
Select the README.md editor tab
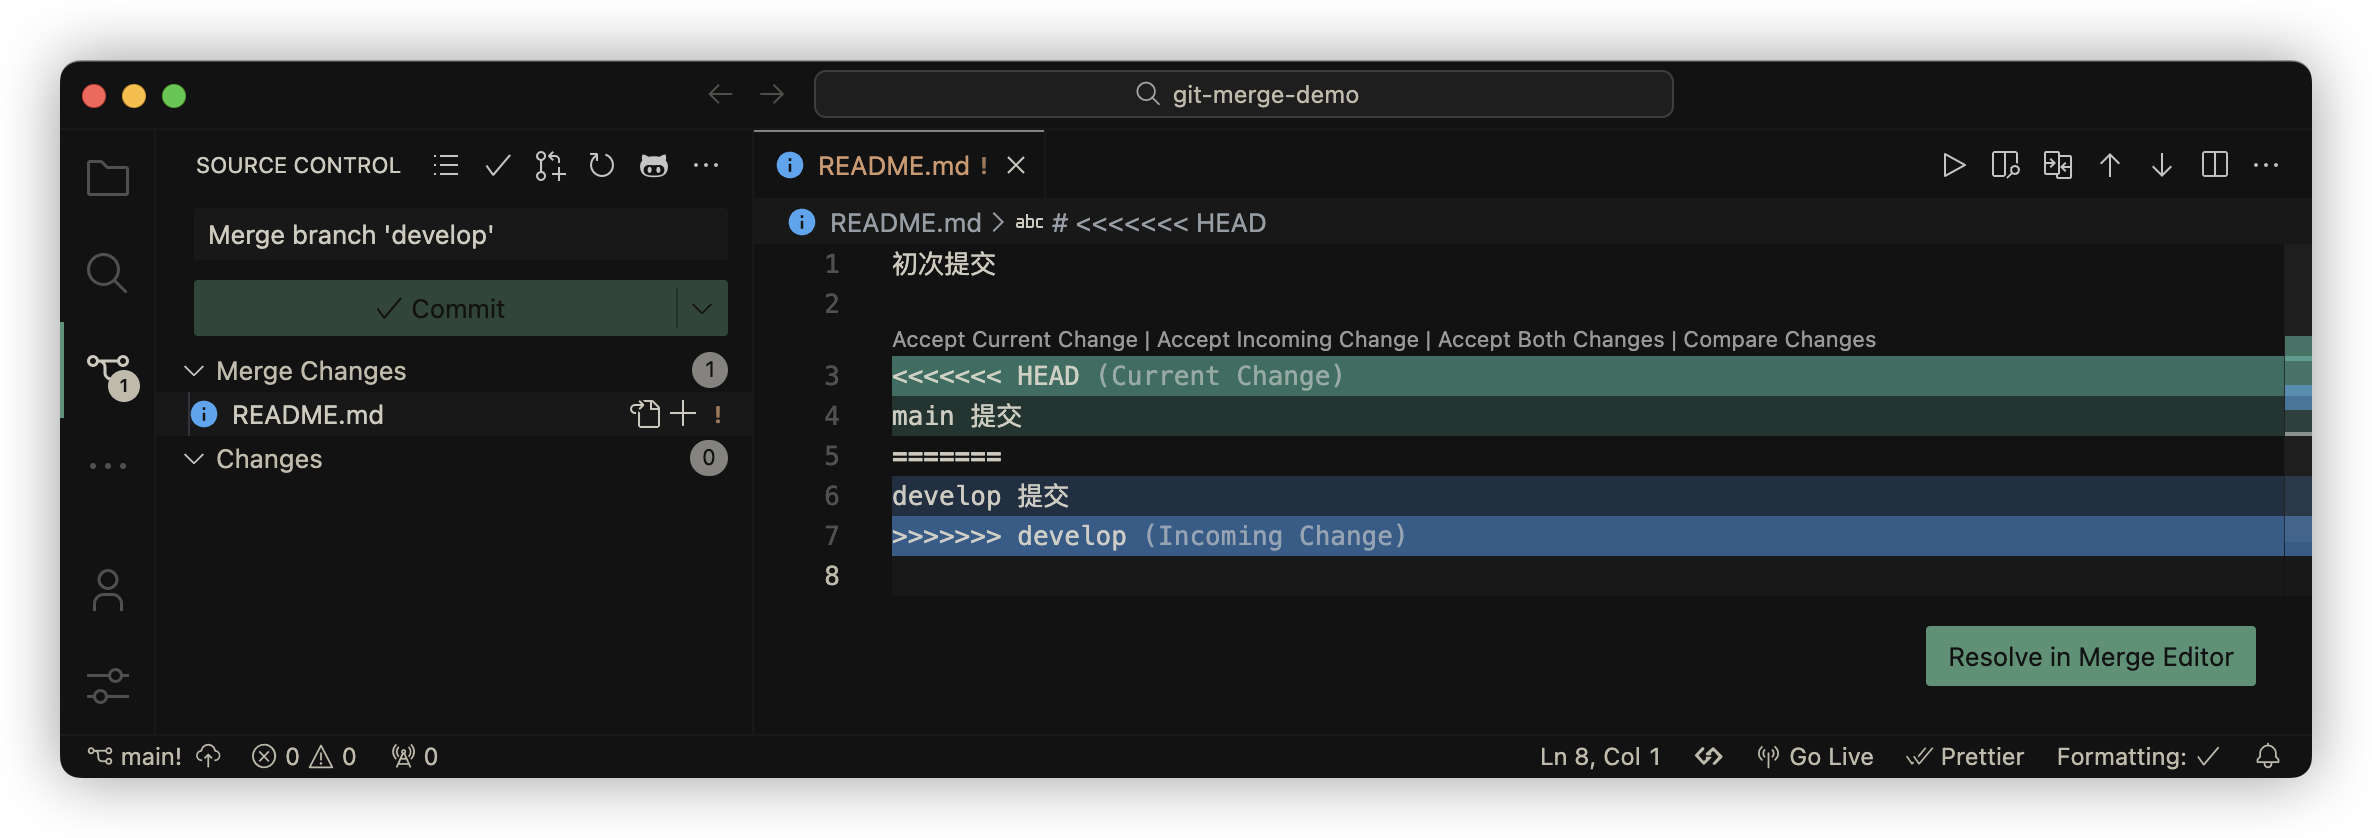[892, 165]
